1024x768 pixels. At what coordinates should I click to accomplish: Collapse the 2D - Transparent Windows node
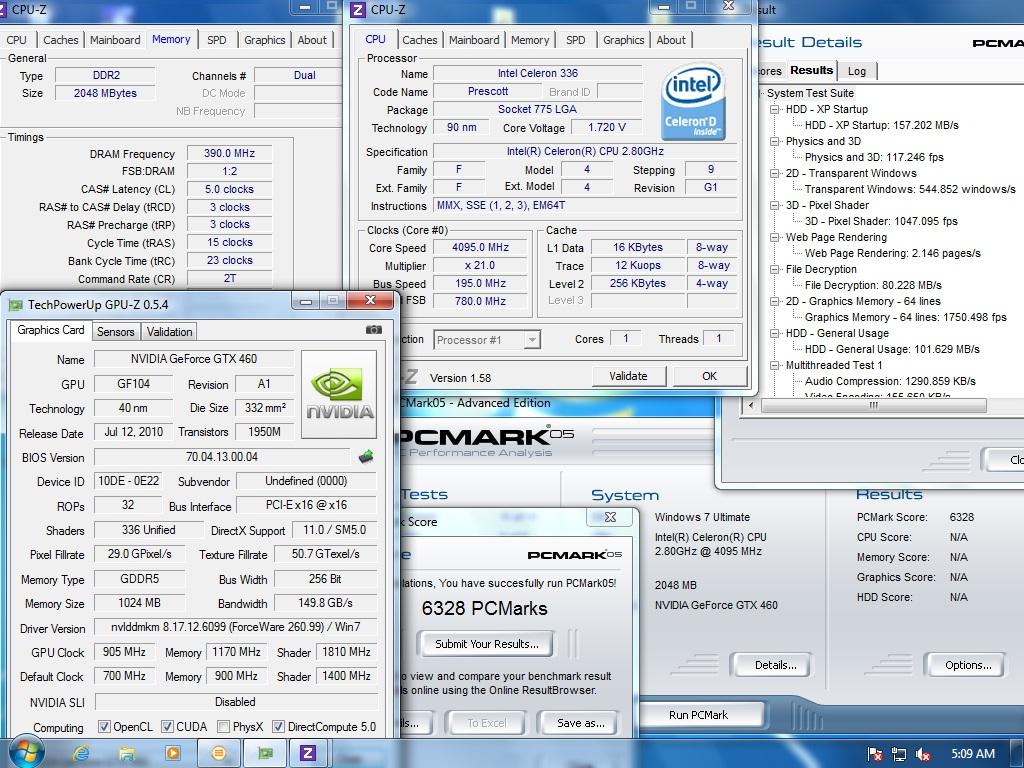coord(775,173)
